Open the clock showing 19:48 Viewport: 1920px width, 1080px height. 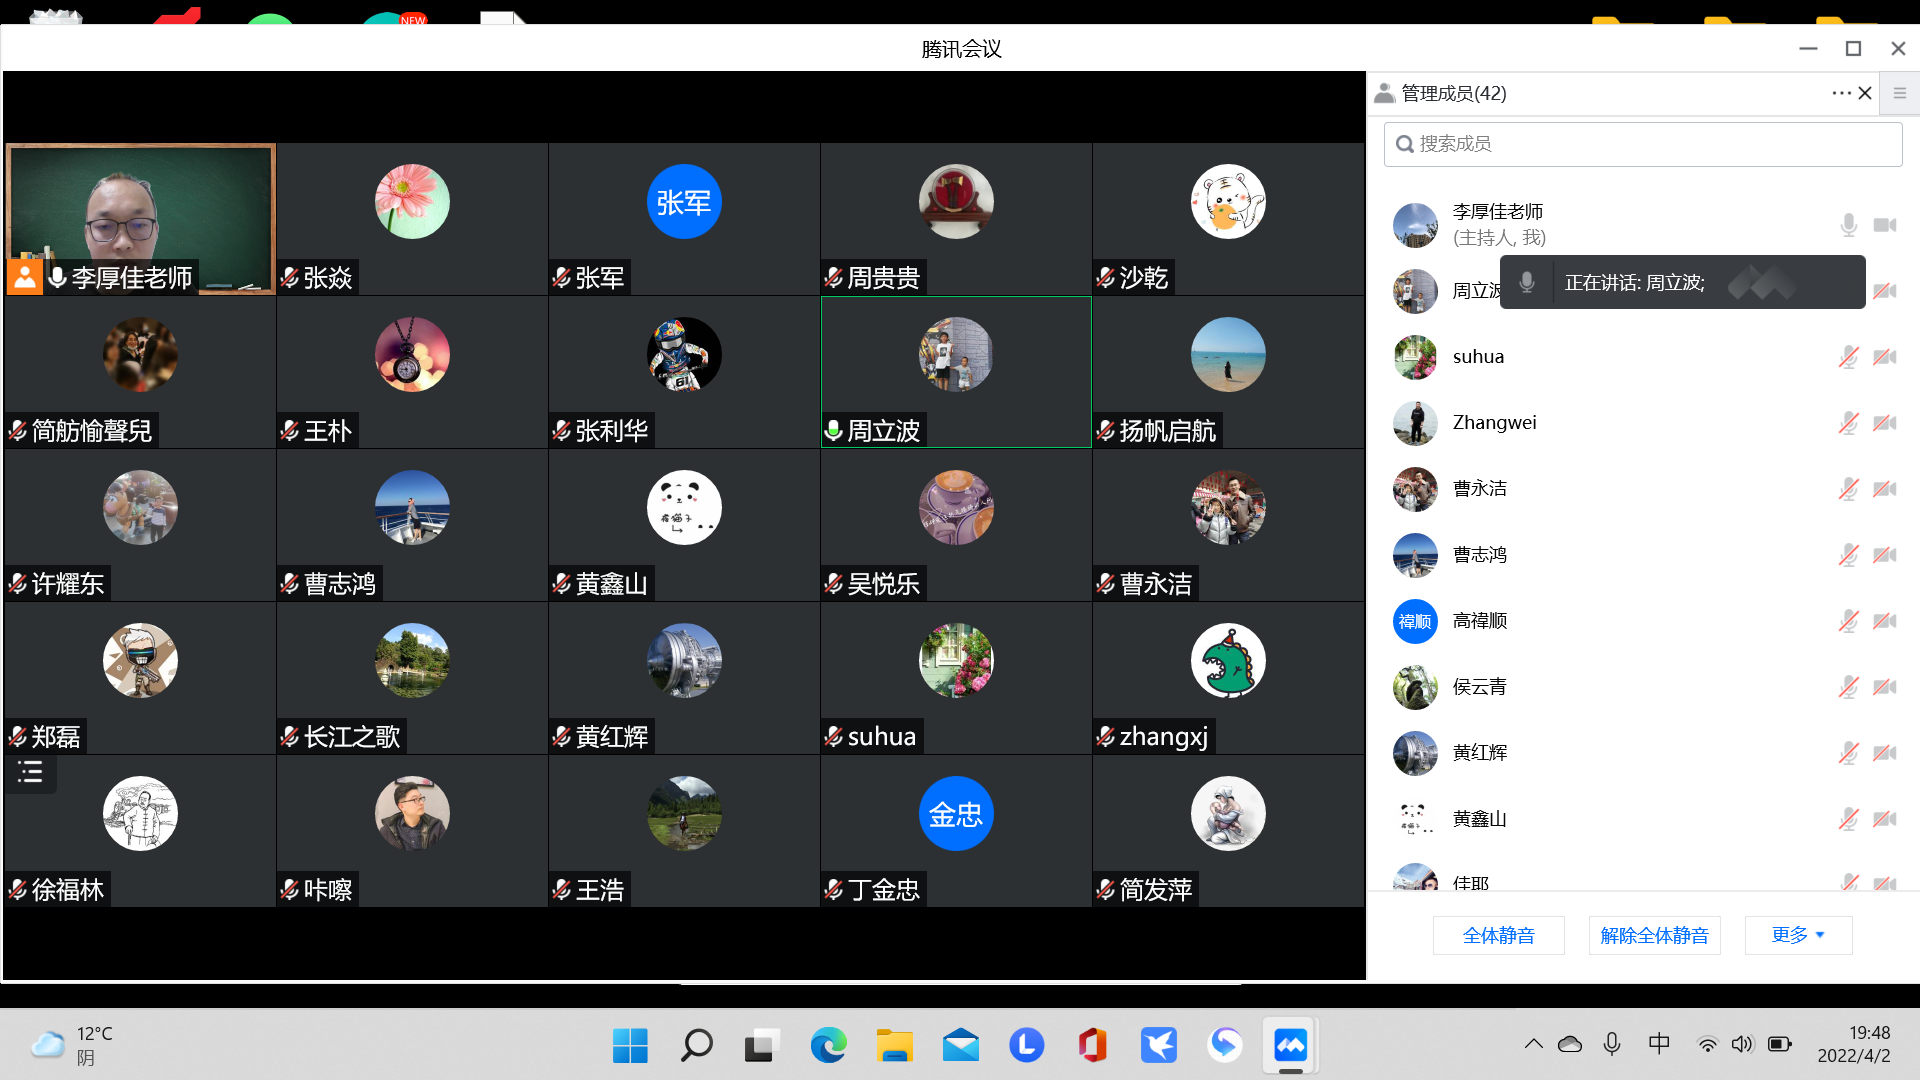point(1854,1044)
